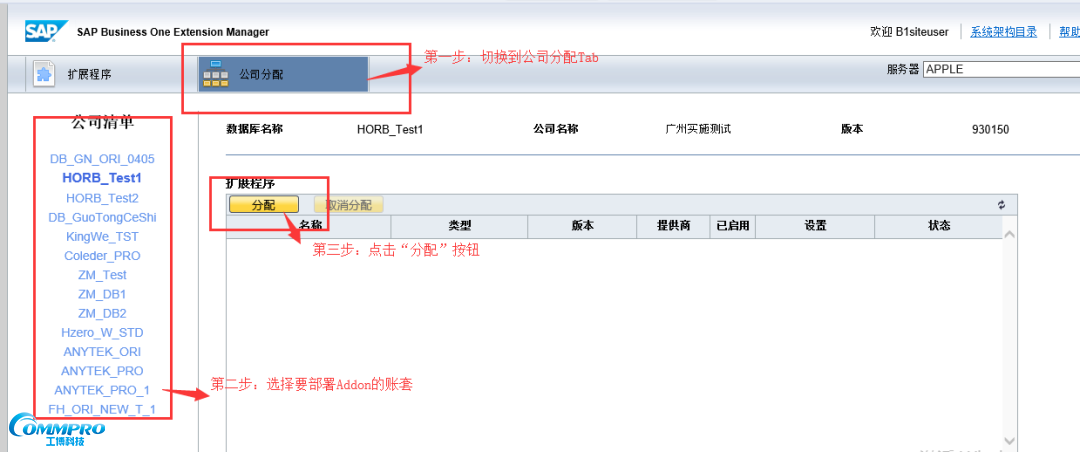Click the 服务器 input field
Screen dimensions: 1080x452
[1000, 70]
